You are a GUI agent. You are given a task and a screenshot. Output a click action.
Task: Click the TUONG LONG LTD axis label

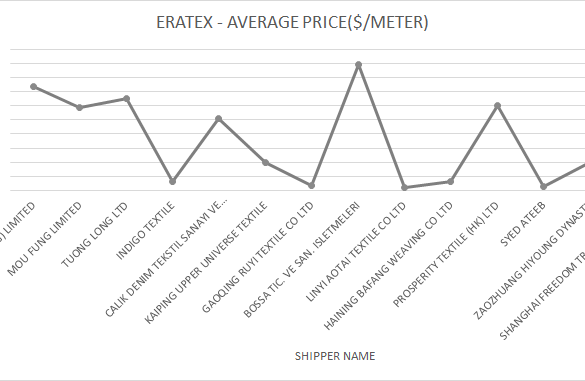click(x=94, y=235)
